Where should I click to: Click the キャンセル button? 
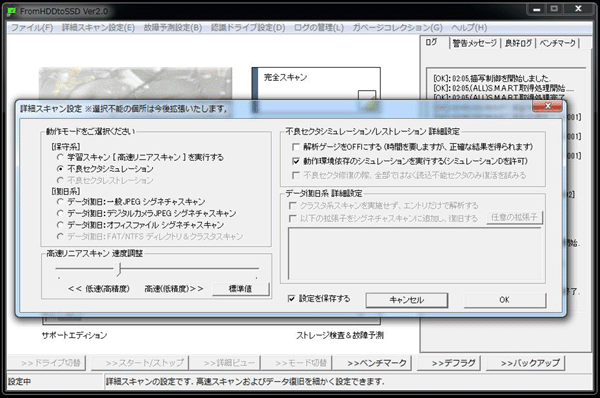406,300
